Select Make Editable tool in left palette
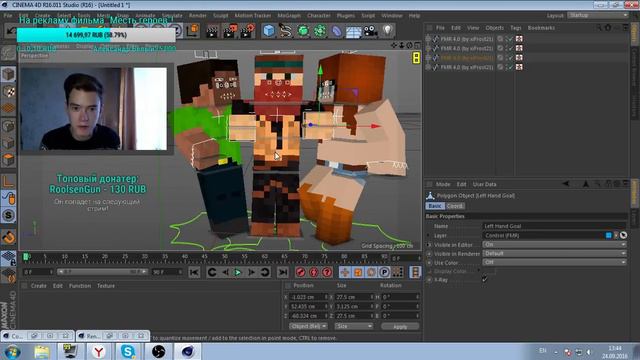 click(x=8, y=53)
